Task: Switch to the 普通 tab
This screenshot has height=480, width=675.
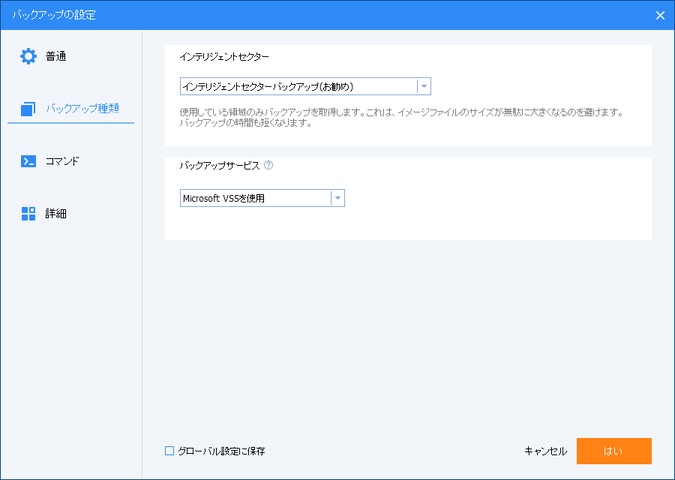Action: (57, 56)
